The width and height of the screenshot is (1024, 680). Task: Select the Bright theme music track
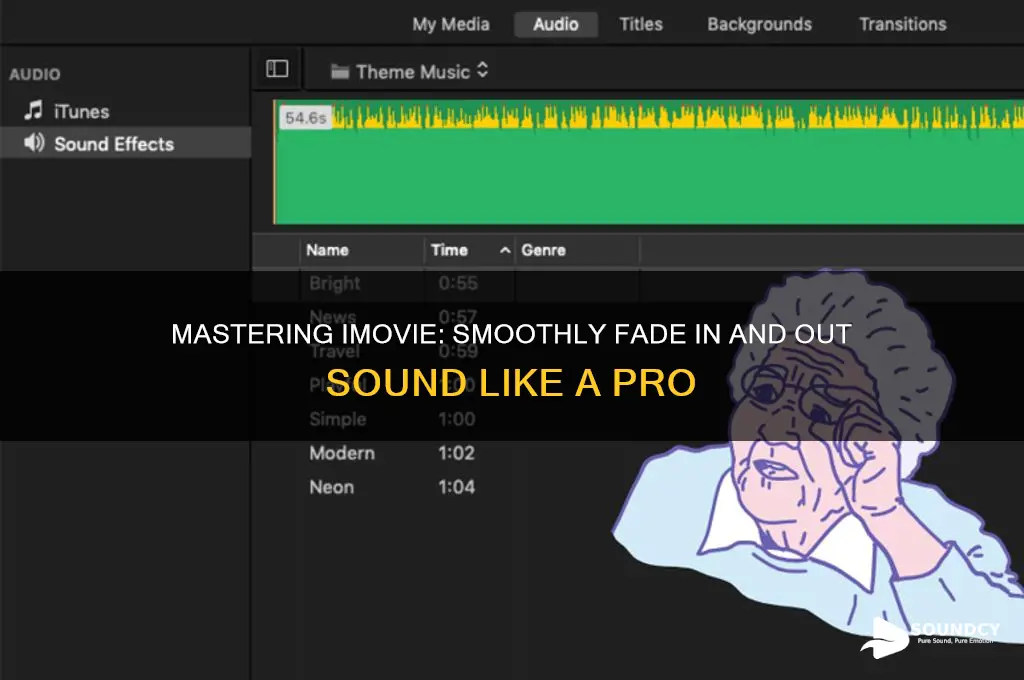click(334, 283)
